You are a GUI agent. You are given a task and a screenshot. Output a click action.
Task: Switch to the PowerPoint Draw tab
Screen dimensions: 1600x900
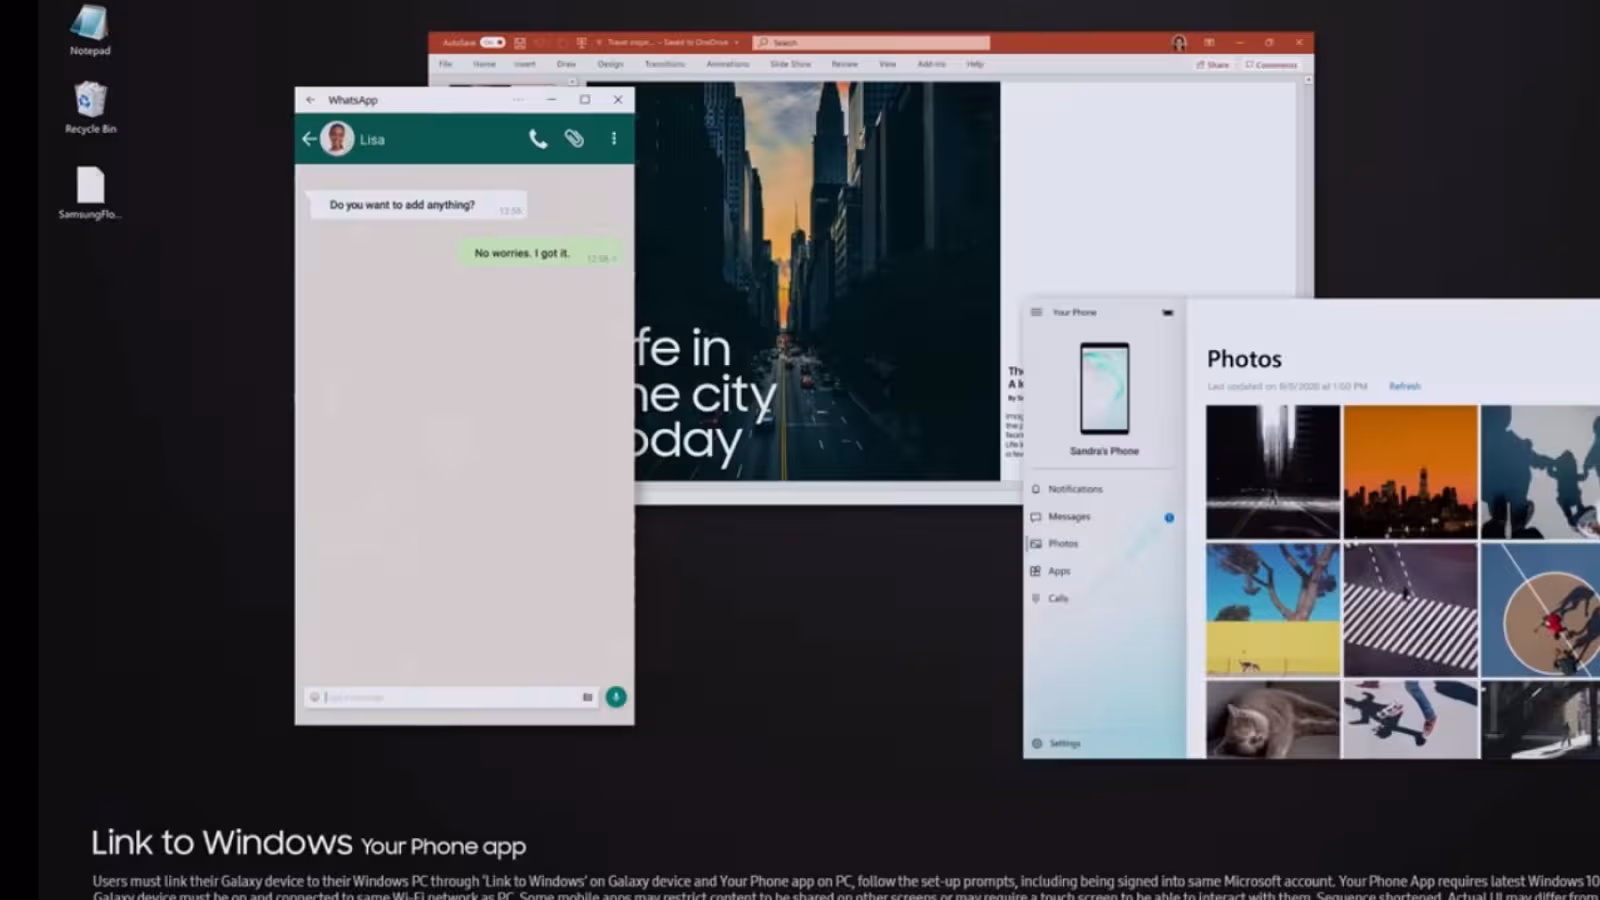566,64
